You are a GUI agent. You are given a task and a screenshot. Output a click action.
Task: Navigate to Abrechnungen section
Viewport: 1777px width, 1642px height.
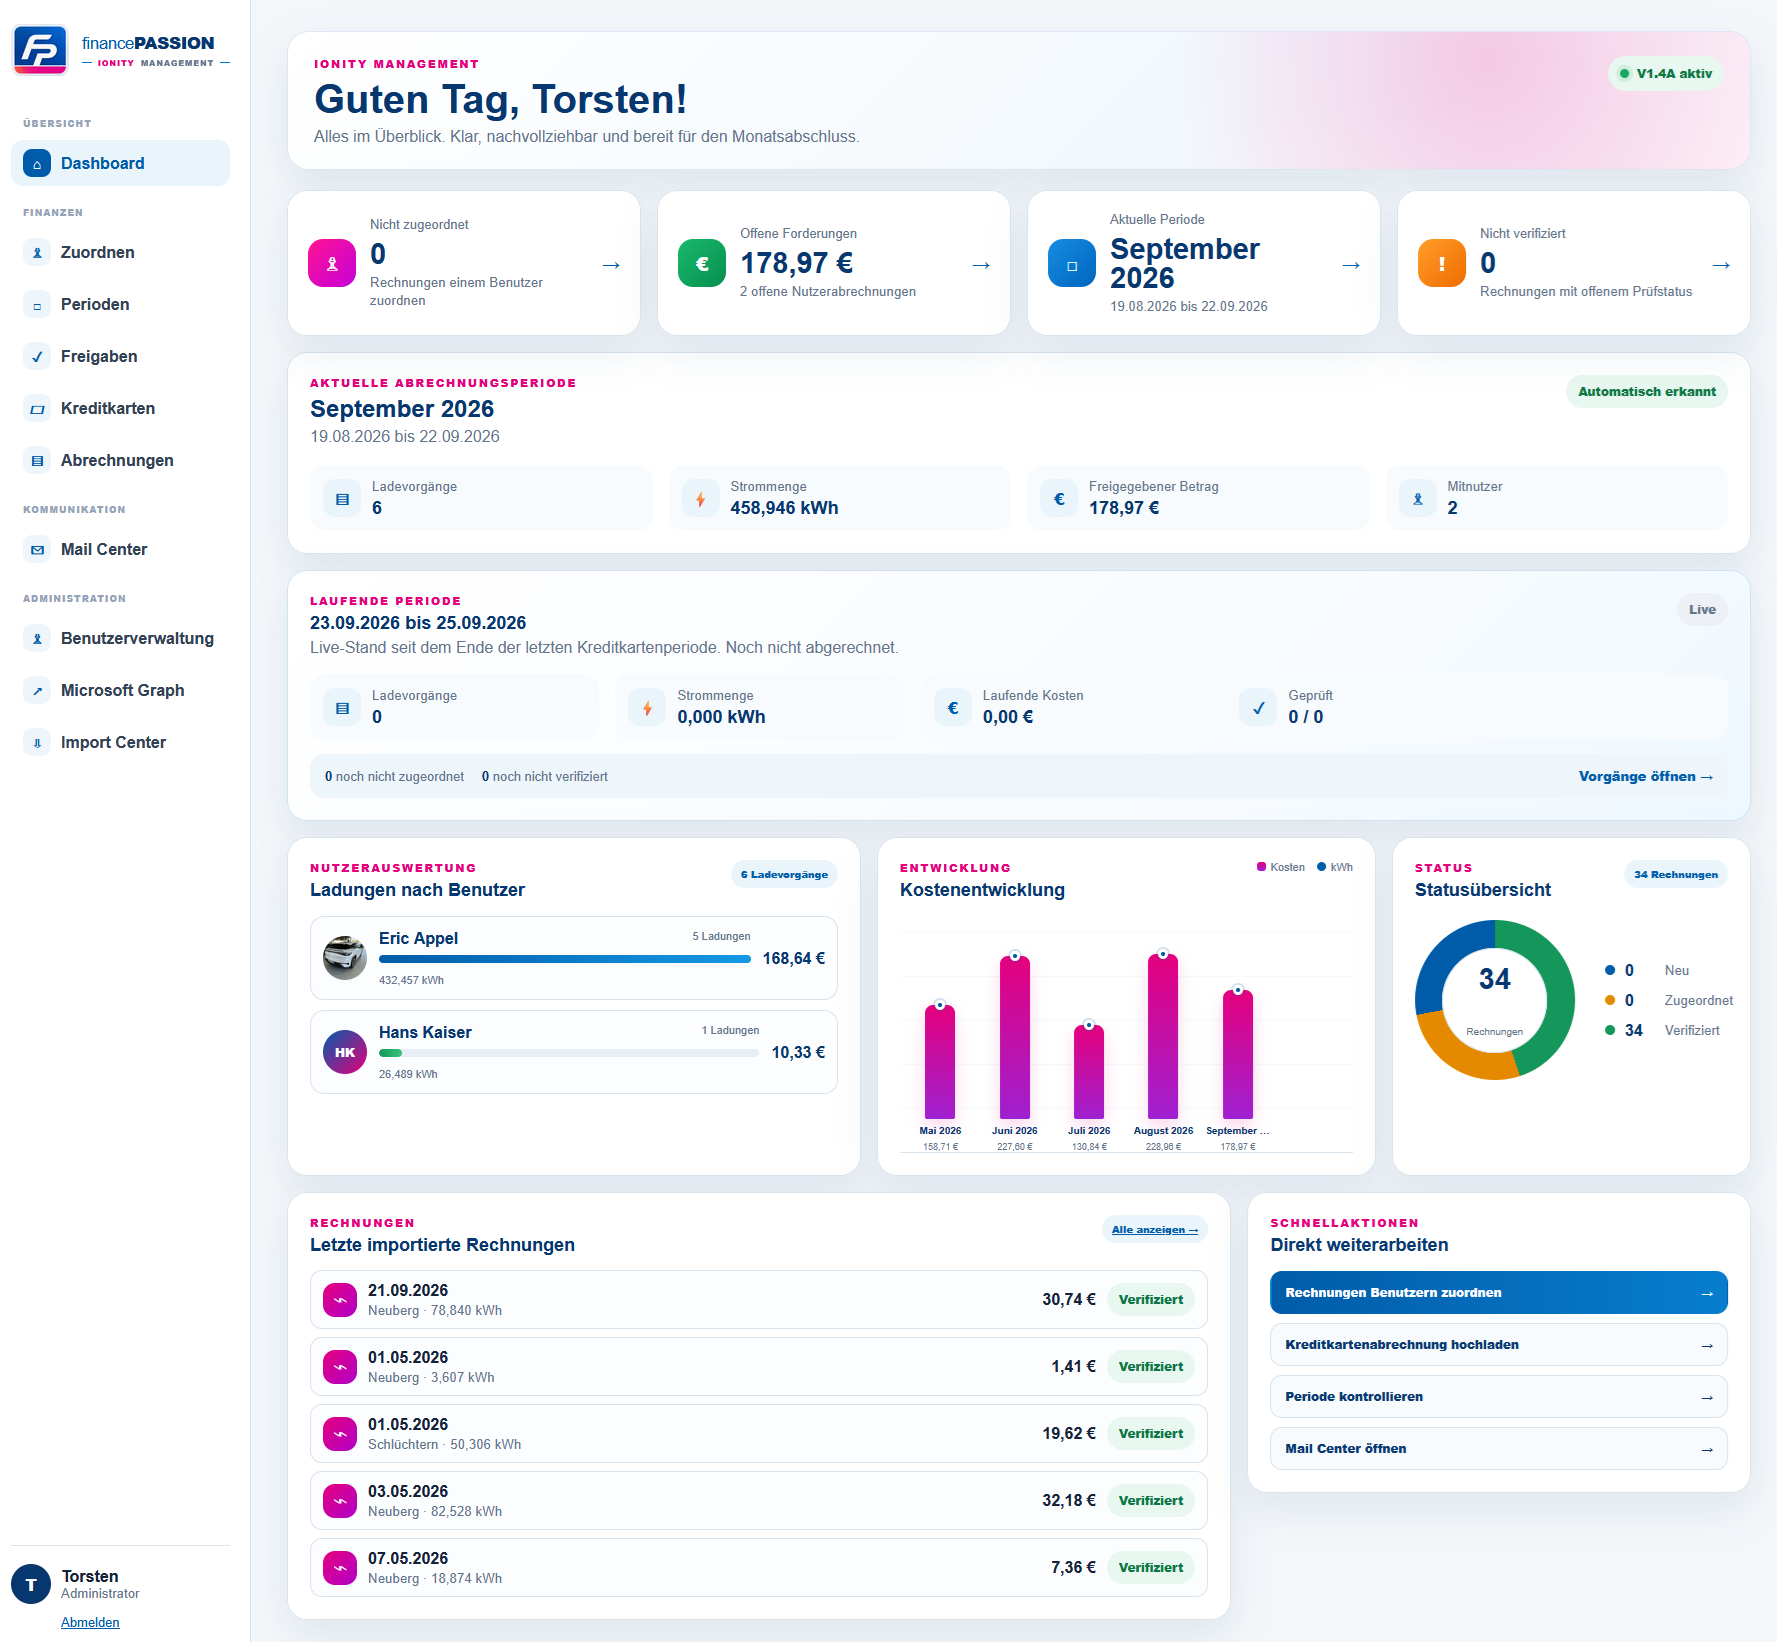pyautogui.click(x=120, y=460)
